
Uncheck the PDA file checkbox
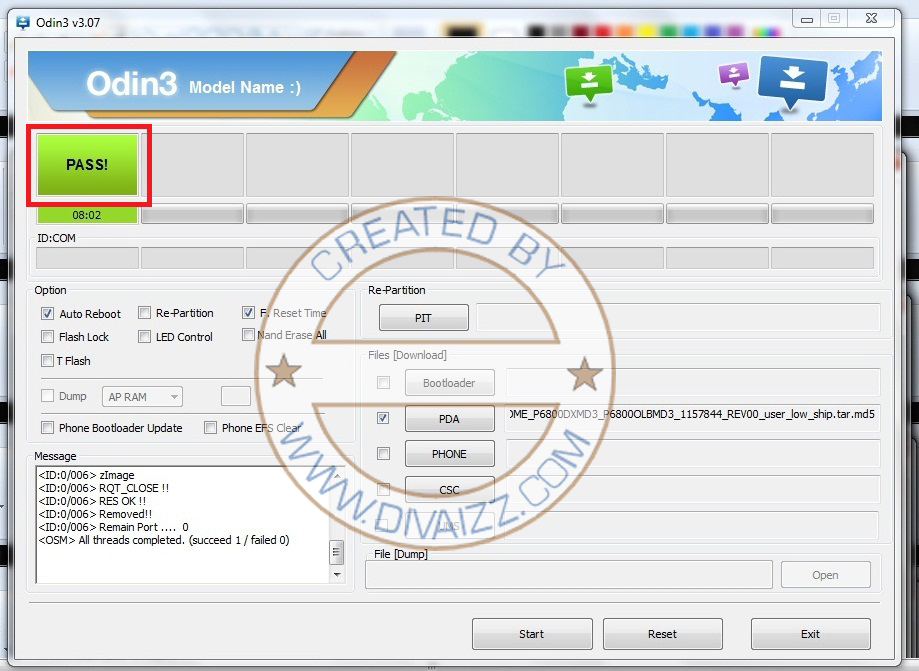coord(383,418)
